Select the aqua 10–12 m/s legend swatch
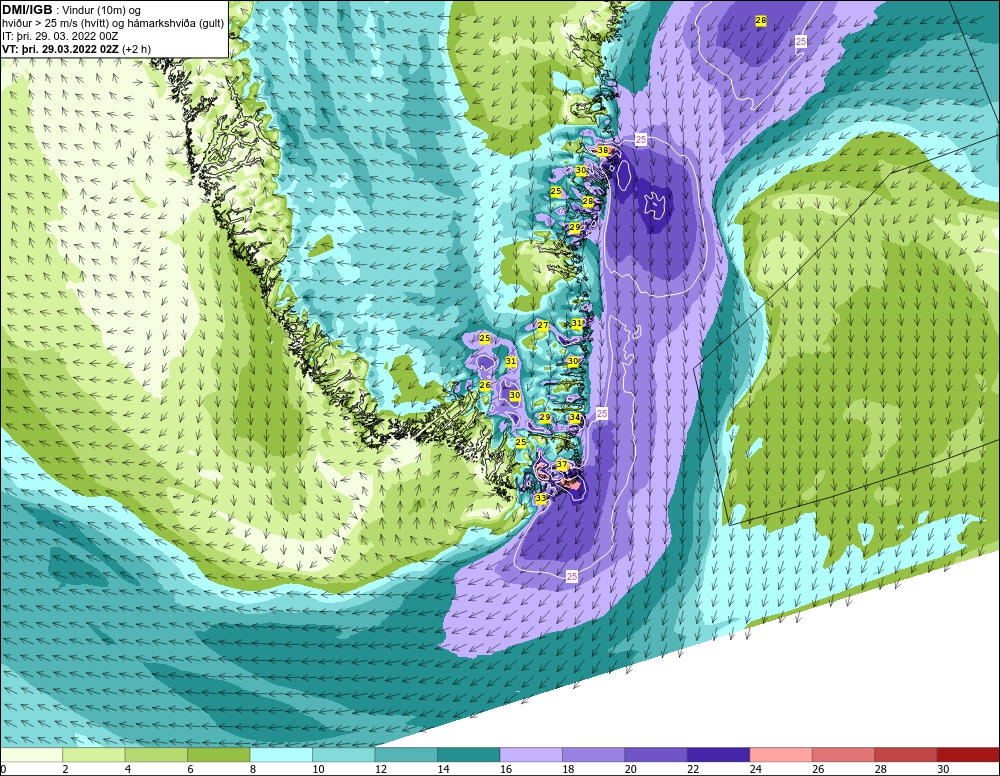1000x776 pixels. [x=344, y=755]
